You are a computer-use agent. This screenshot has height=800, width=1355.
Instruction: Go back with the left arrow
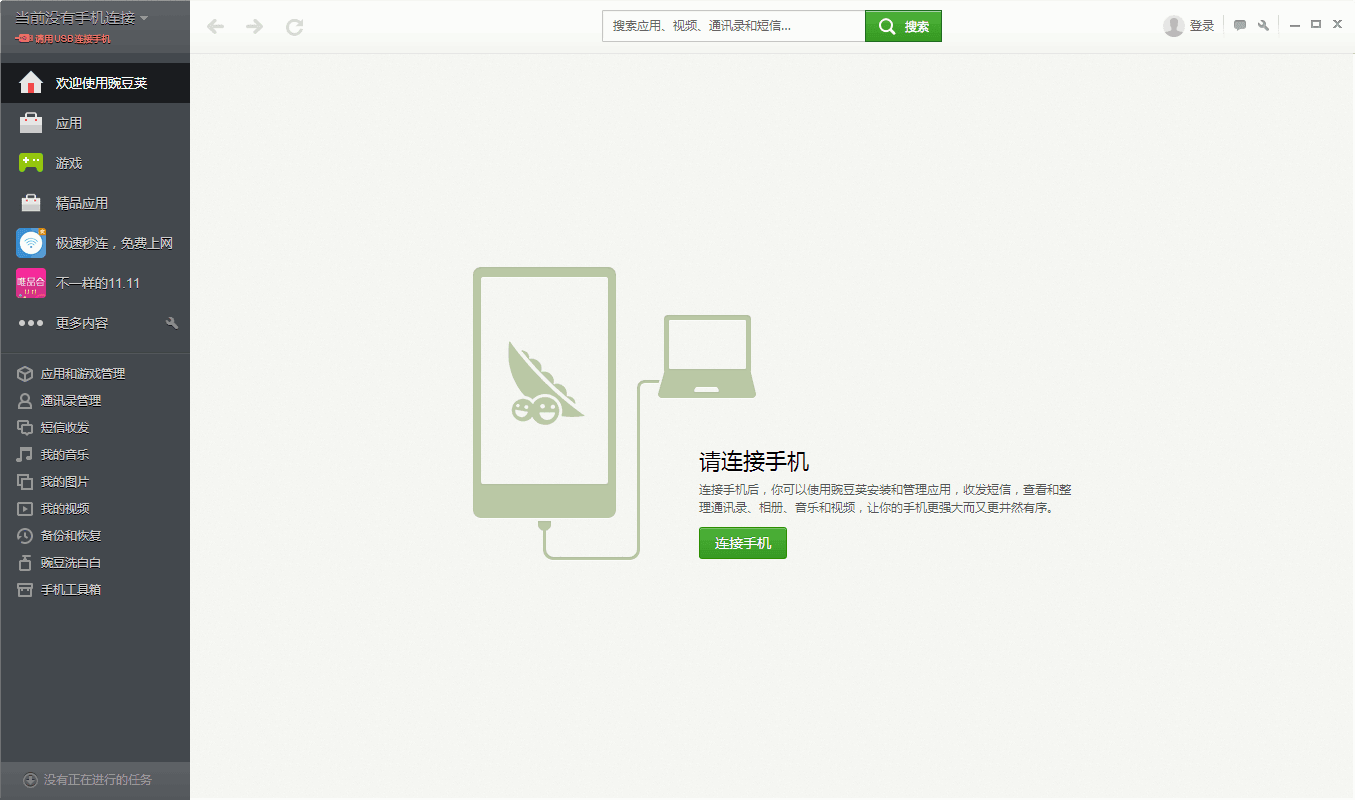tap(215, 27)
